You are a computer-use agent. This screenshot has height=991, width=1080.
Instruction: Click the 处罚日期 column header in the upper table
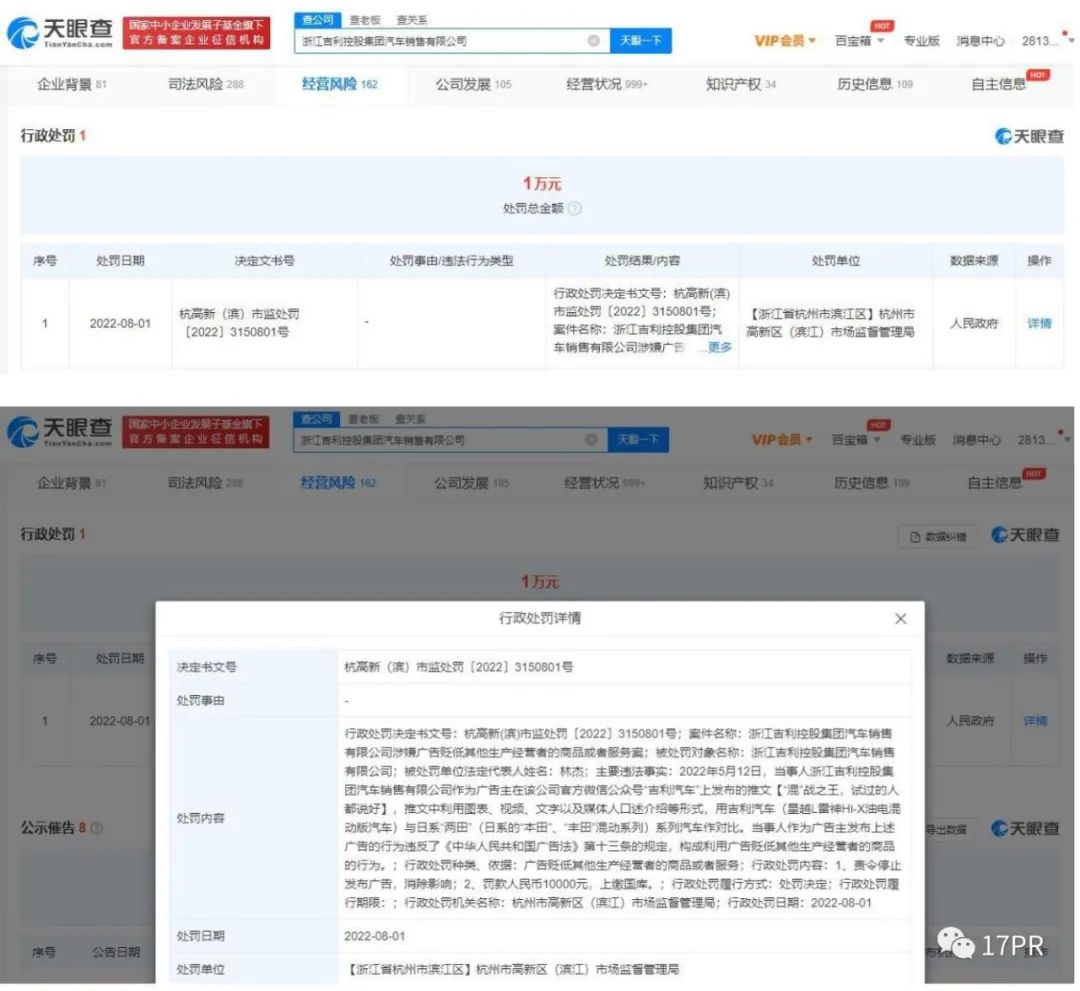[x=120, y=260]
